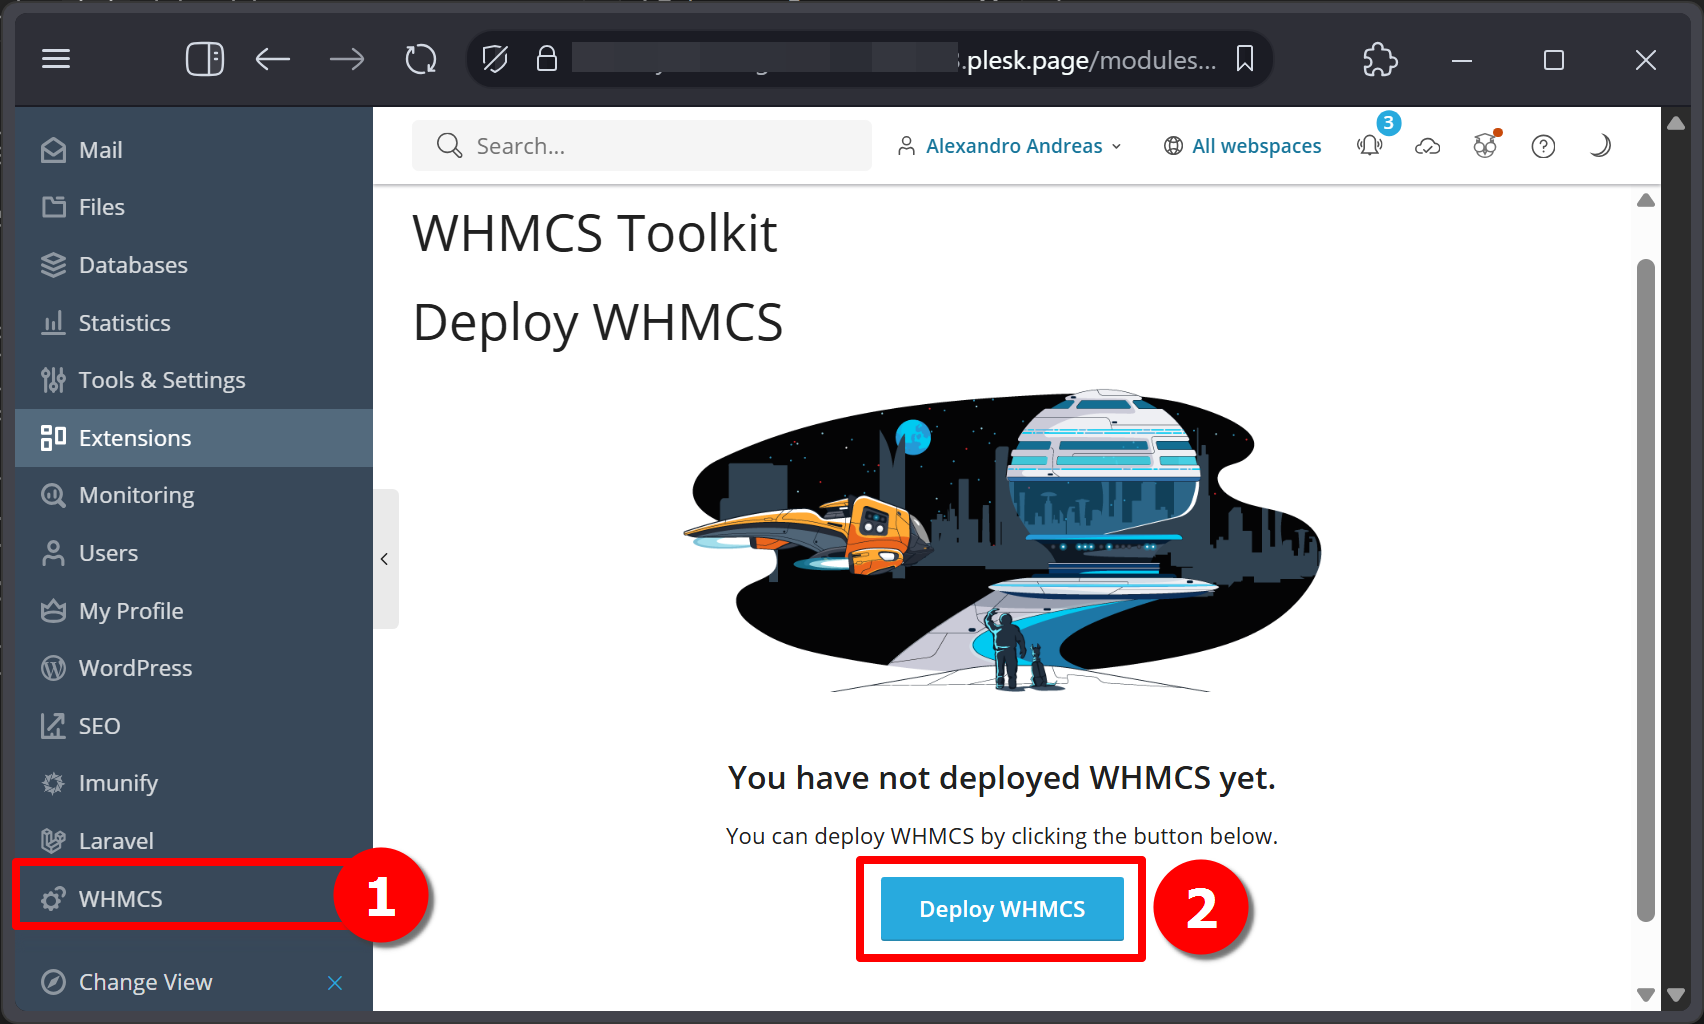The height and width of the screenshot is (1024, 1704).
Task: Open WHMCS in the sidebar
Action: [x=194, y=899]
